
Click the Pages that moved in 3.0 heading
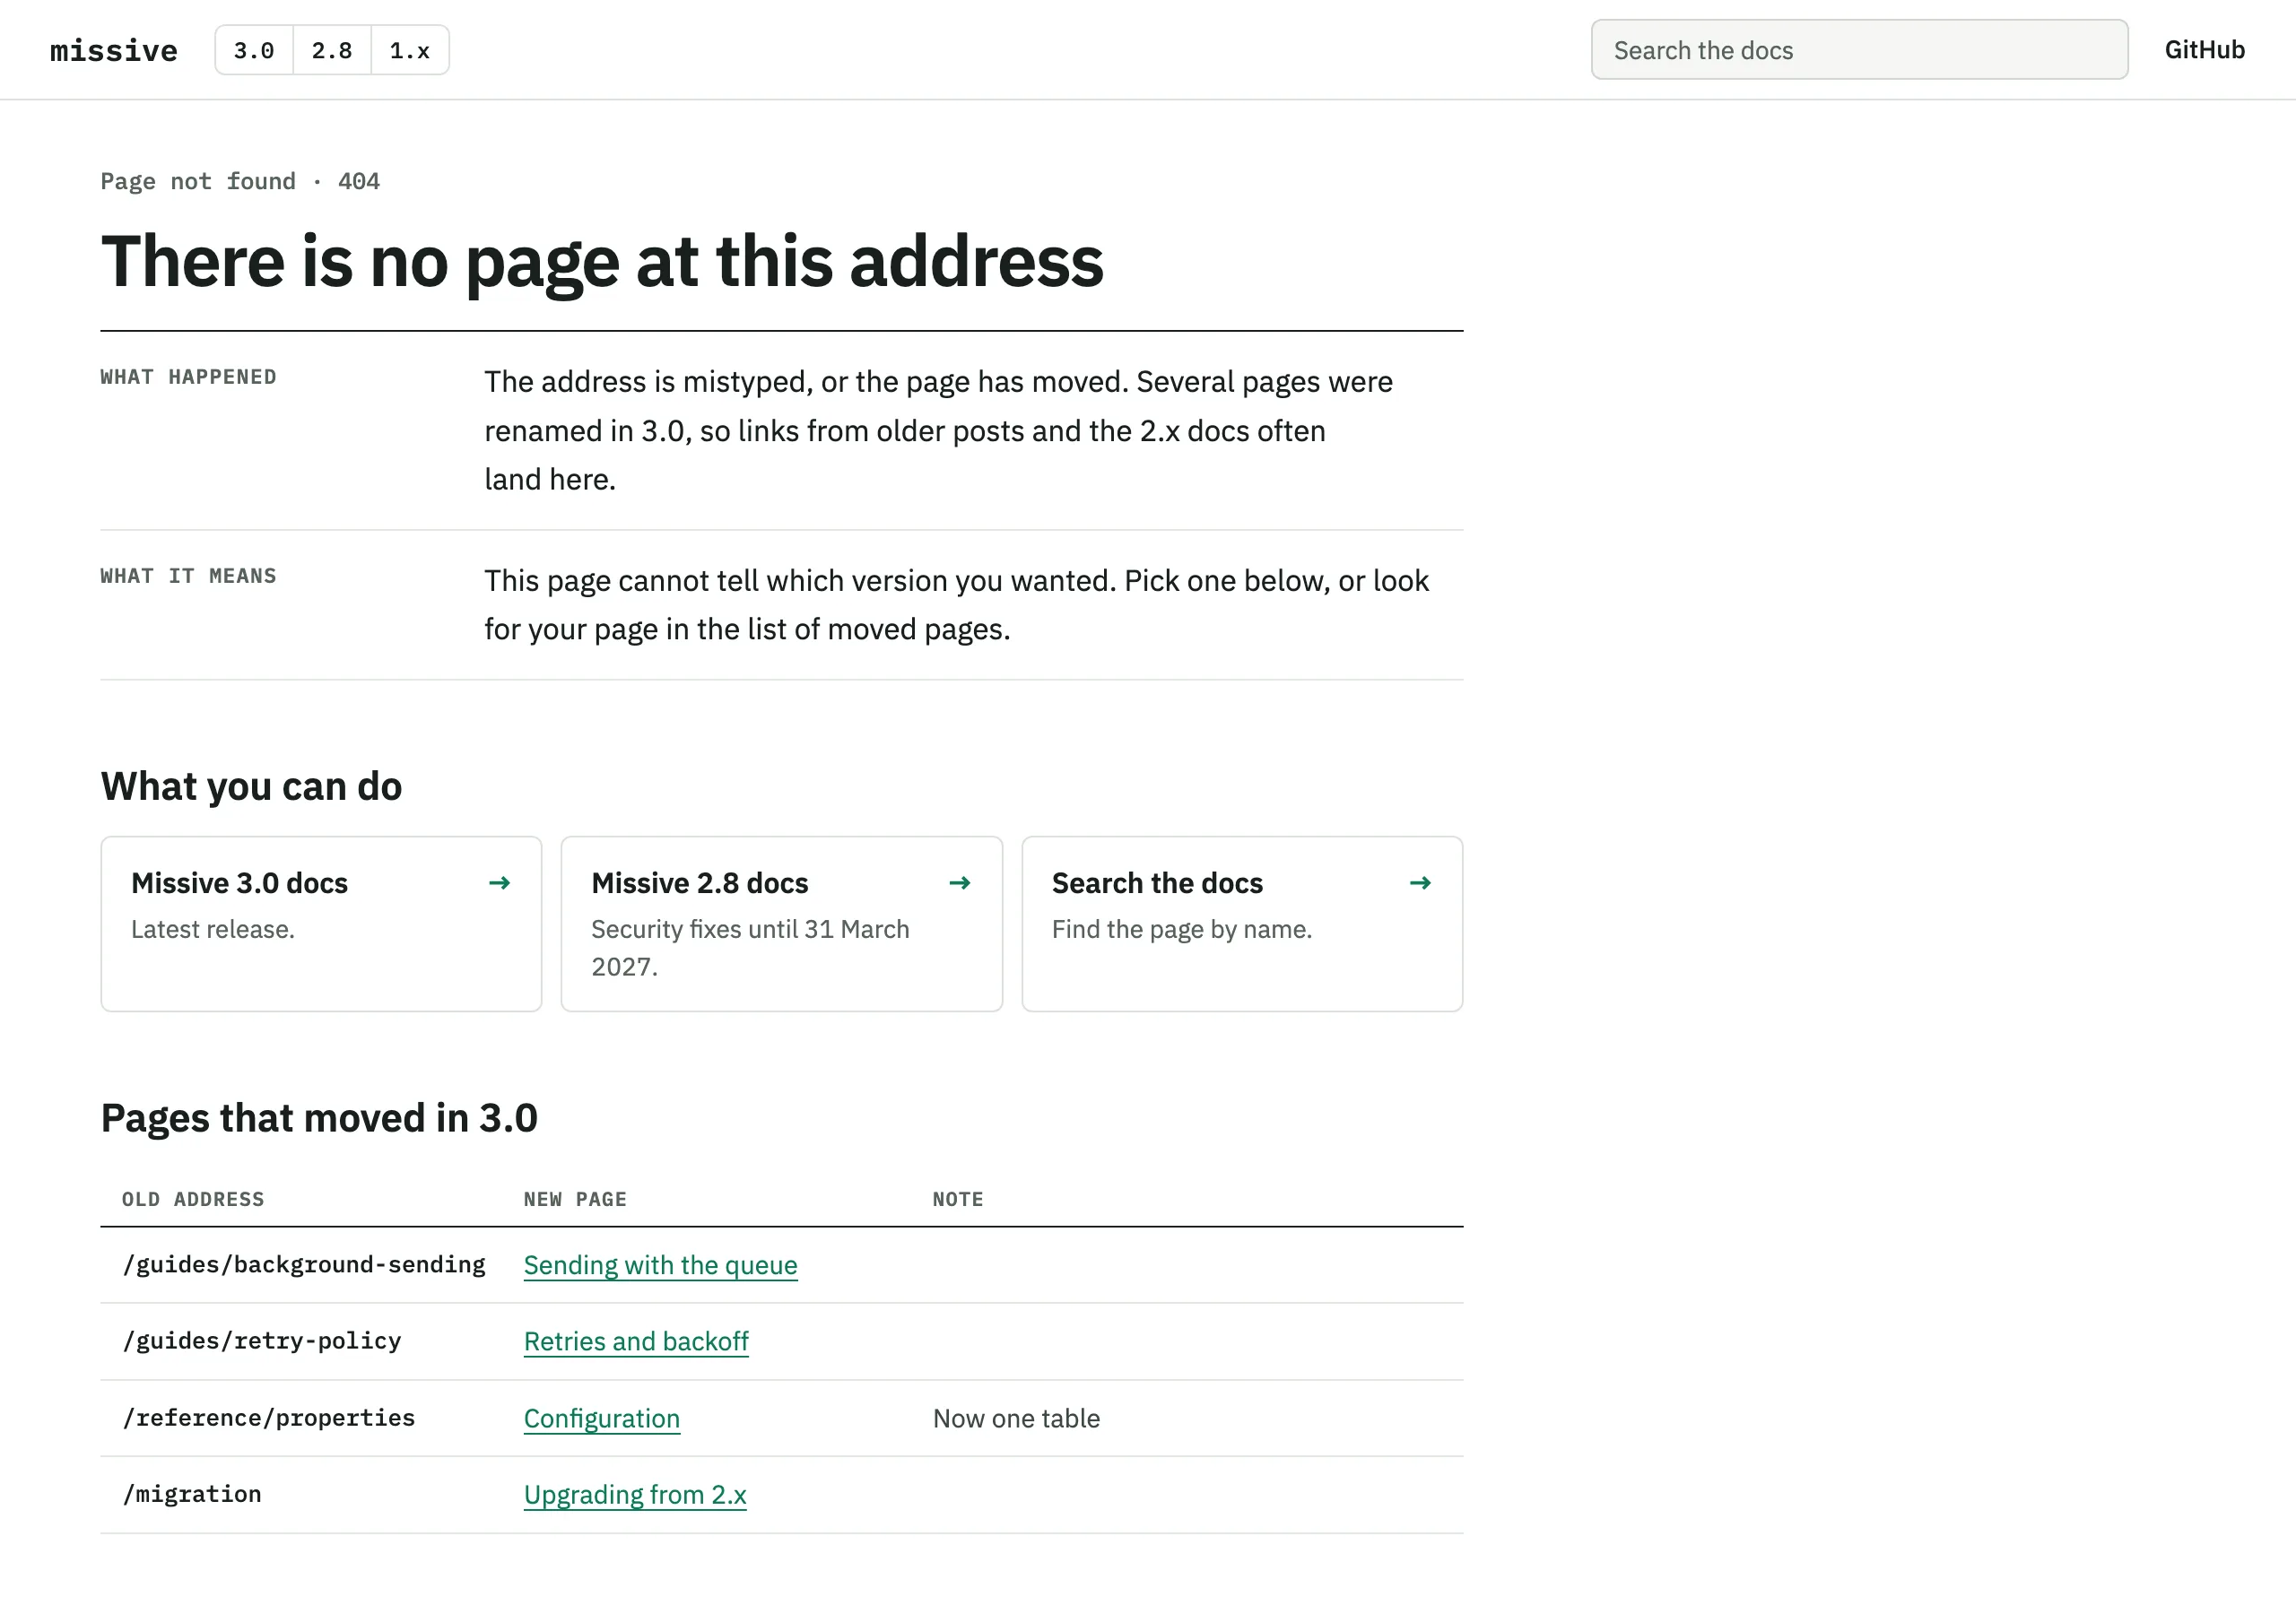coord(319,1118)
